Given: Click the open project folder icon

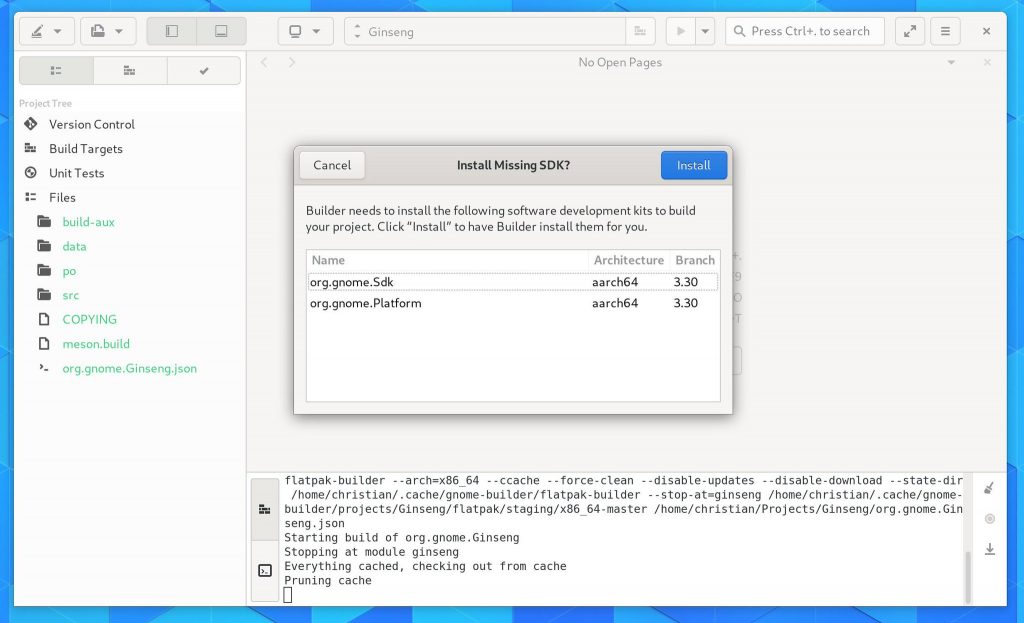Looking at the screenshot, I should [x=98, y=31].
